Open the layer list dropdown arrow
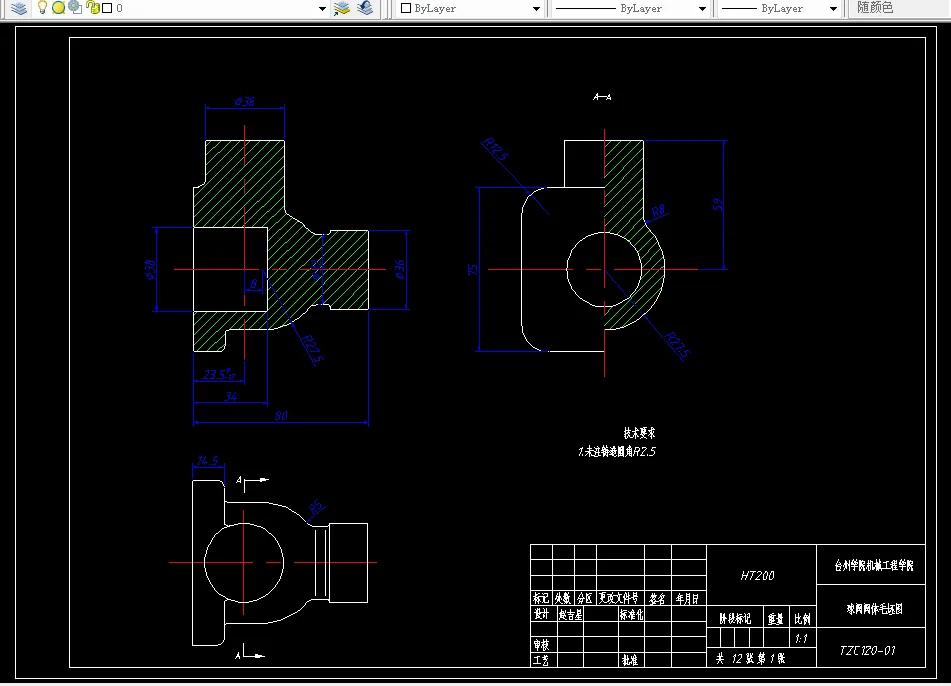 322,9
